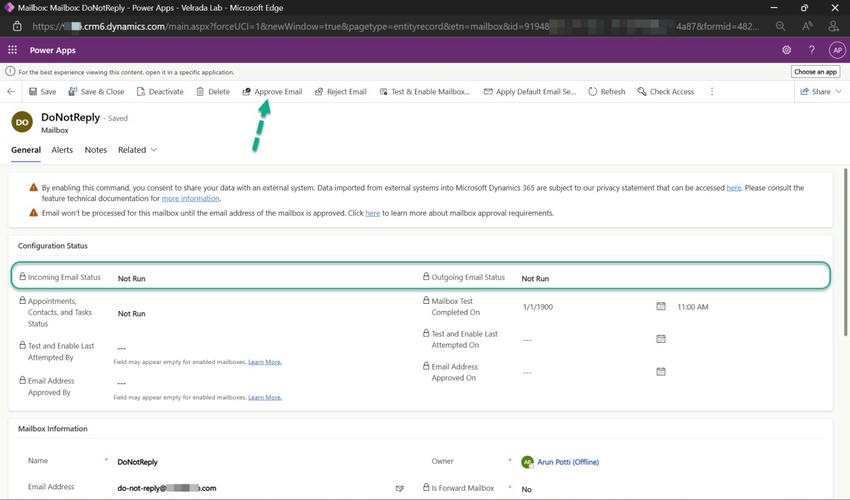
Task: Open calendar for Mailbox Test Completed On
Action: click(x=661, y=306)
